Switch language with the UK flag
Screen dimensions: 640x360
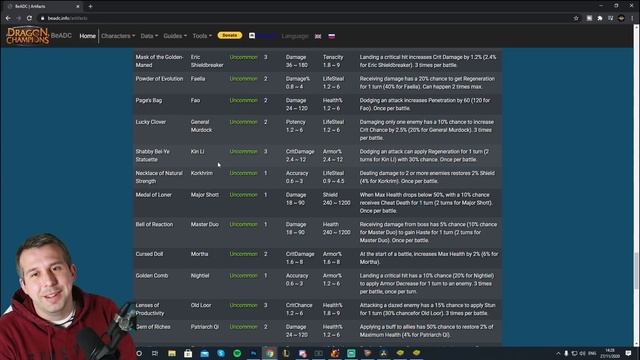pos(318,36)
